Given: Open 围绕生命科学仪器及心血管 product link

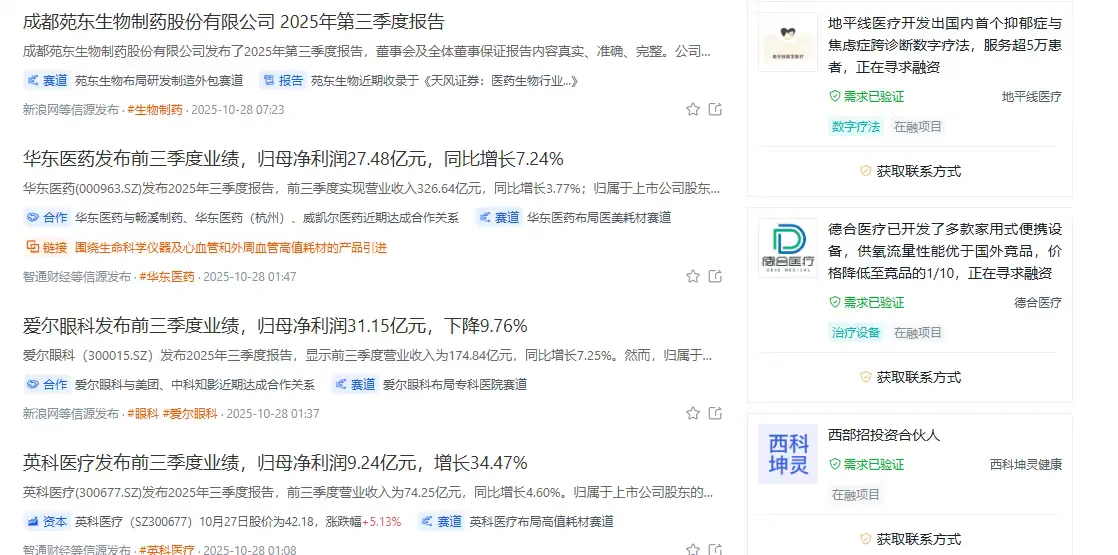Looking at the screenshot, I should (231, 248).
